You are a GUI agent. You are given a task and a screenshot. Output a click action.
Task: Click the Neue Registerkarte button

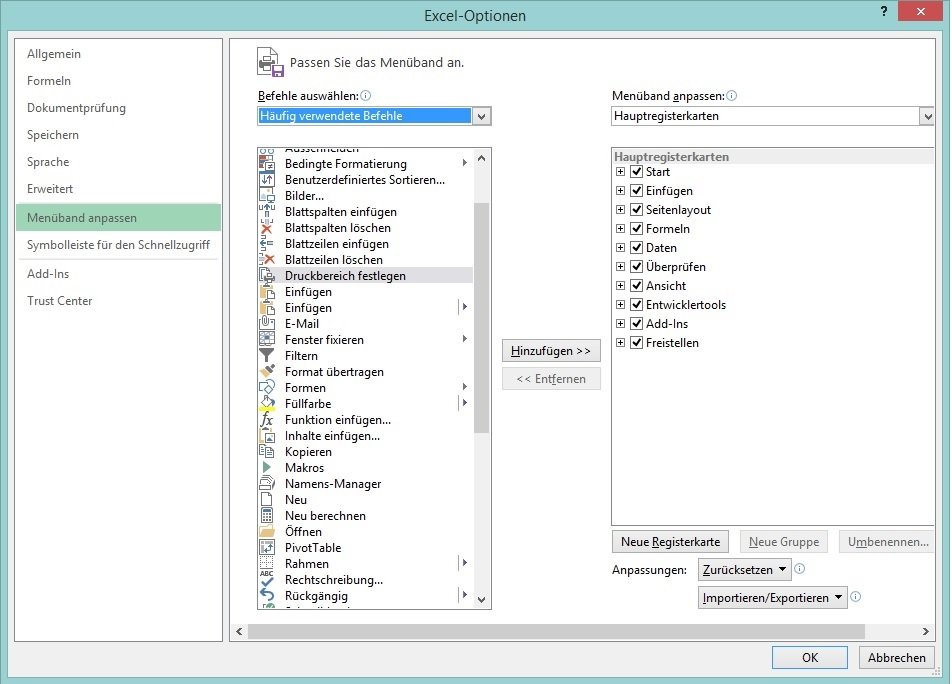[x=670, y=541]
